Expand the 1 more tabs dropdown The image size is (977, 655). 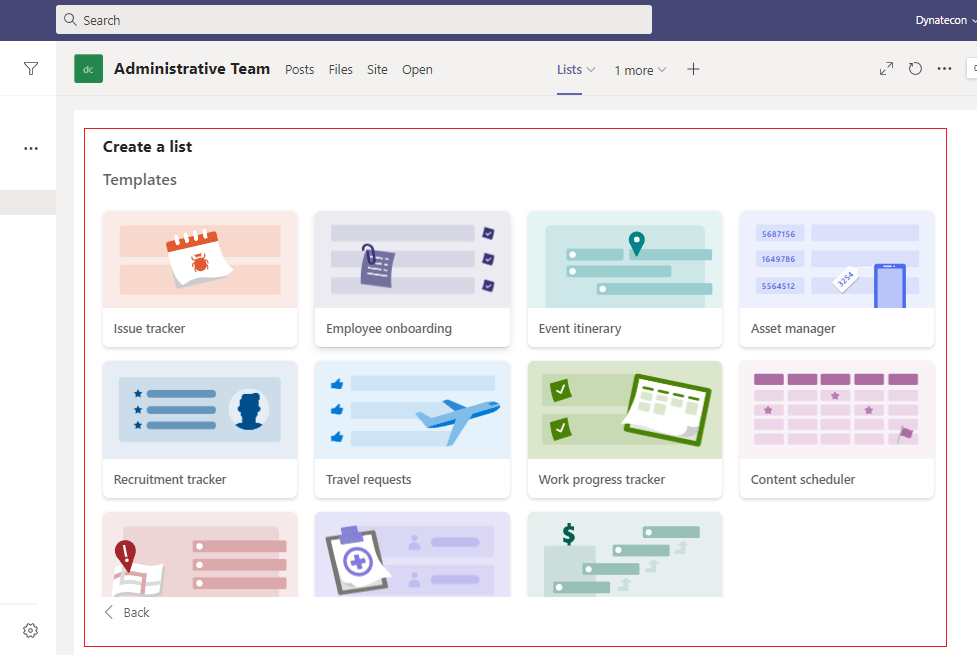pyautogui.click(x=640, y=70)
